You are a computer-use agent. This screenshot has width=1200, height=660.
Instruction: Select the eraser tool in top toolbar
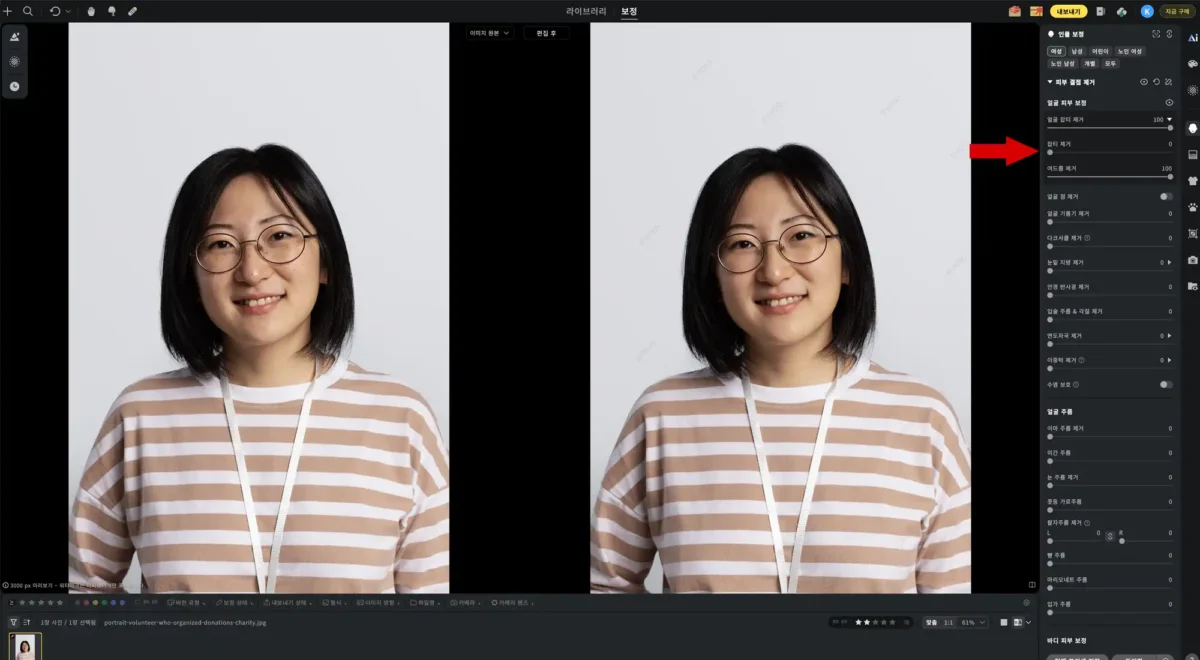click(133, 11)
